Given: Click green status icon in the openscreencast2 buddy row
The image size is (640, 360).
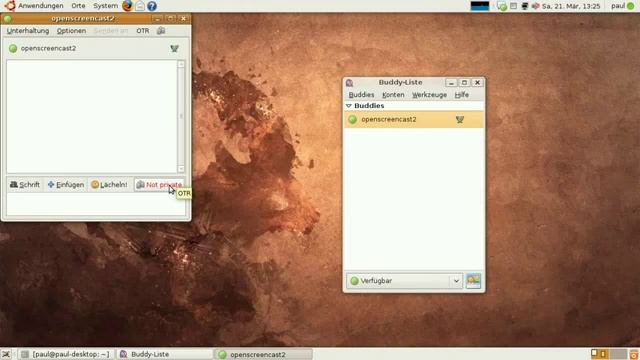Looking at the screenshot, I should tap(353, 120).
